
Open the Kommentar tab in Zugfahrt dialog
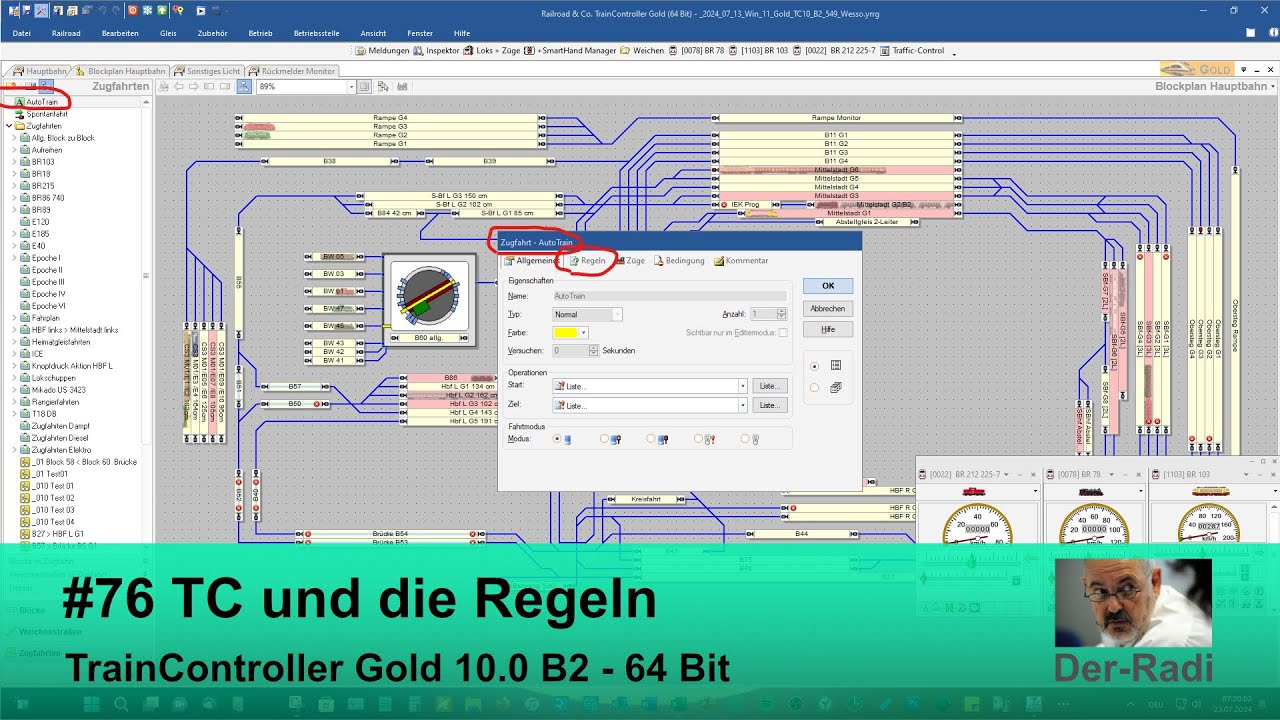(x=741, y=261)
